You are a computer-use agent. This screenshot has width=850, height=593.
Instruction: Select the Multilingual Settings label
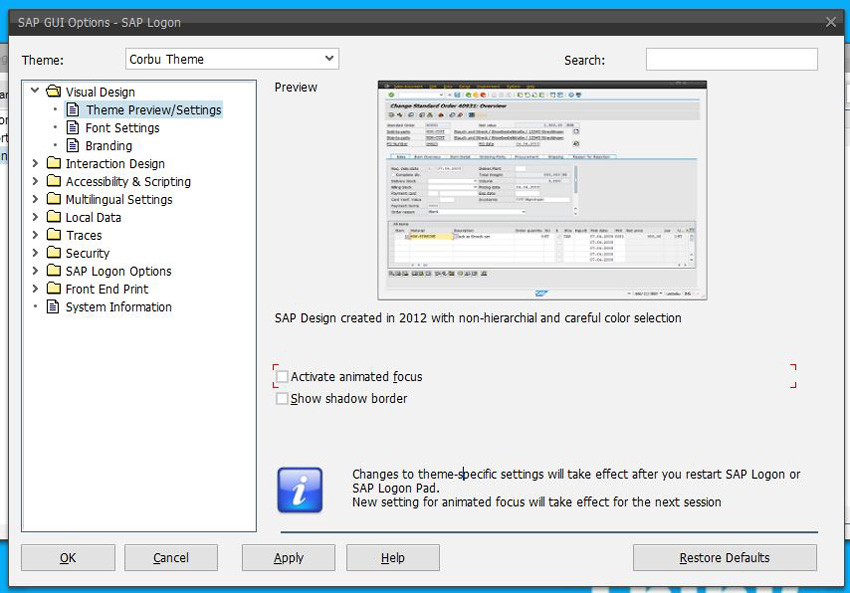click(119, 199)
